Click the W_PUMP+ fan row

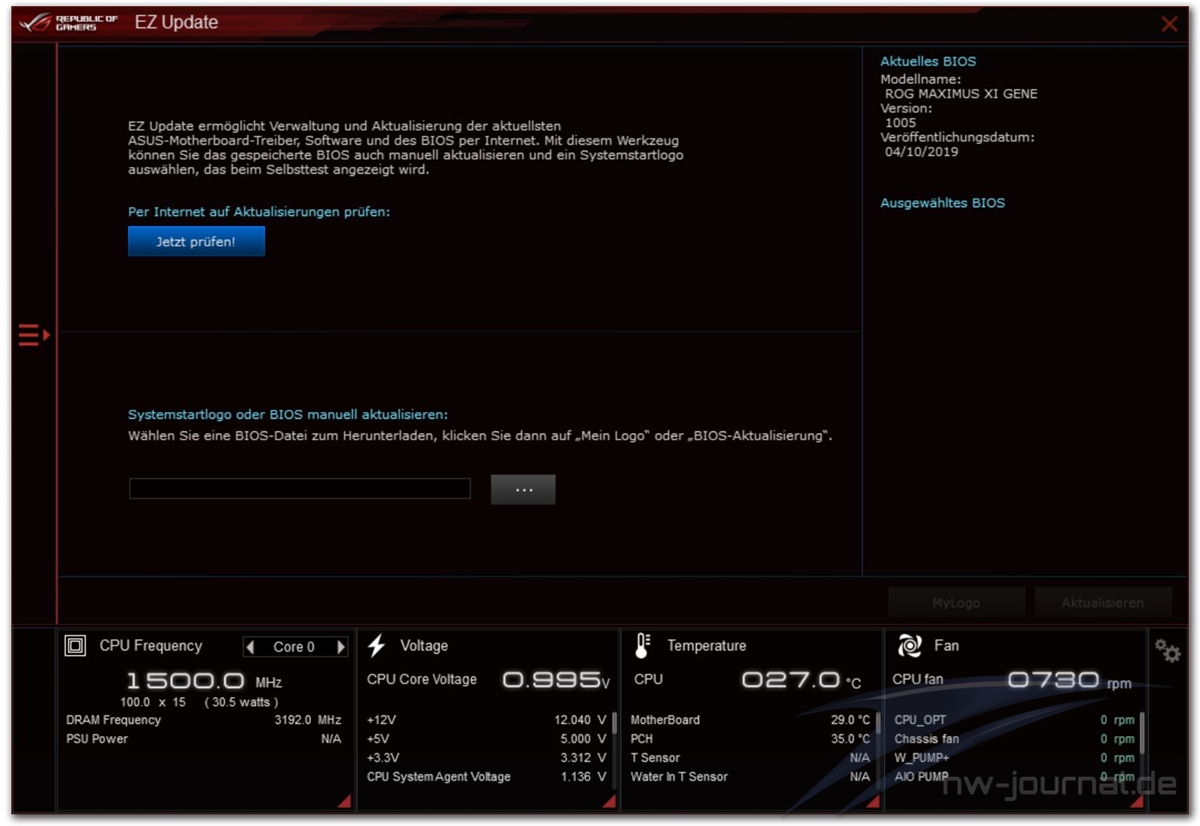click(x=1014, y=758)
